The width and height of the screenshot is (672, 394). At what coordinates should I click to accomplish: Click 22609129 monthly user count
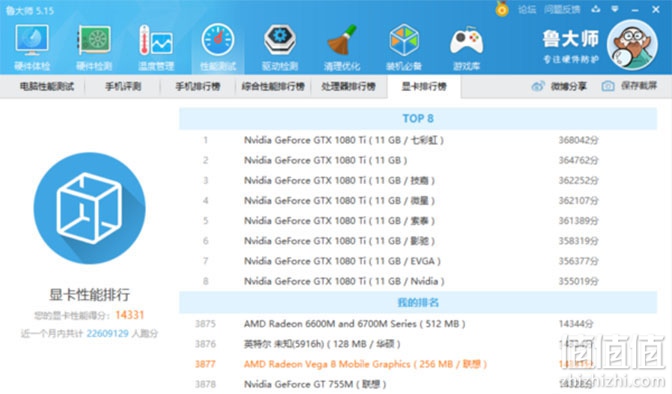pyautogui.click(x=108, y=334)
